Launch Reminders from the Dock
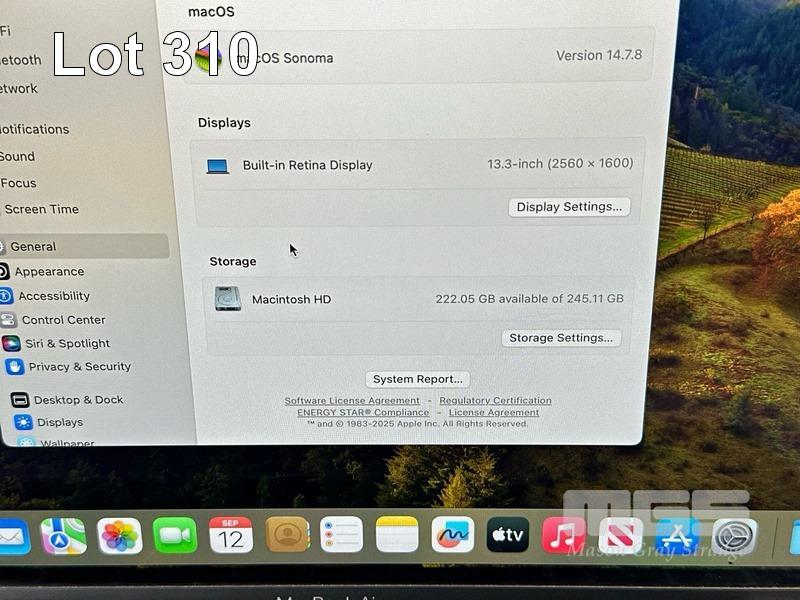 click(x=341, y=536)
